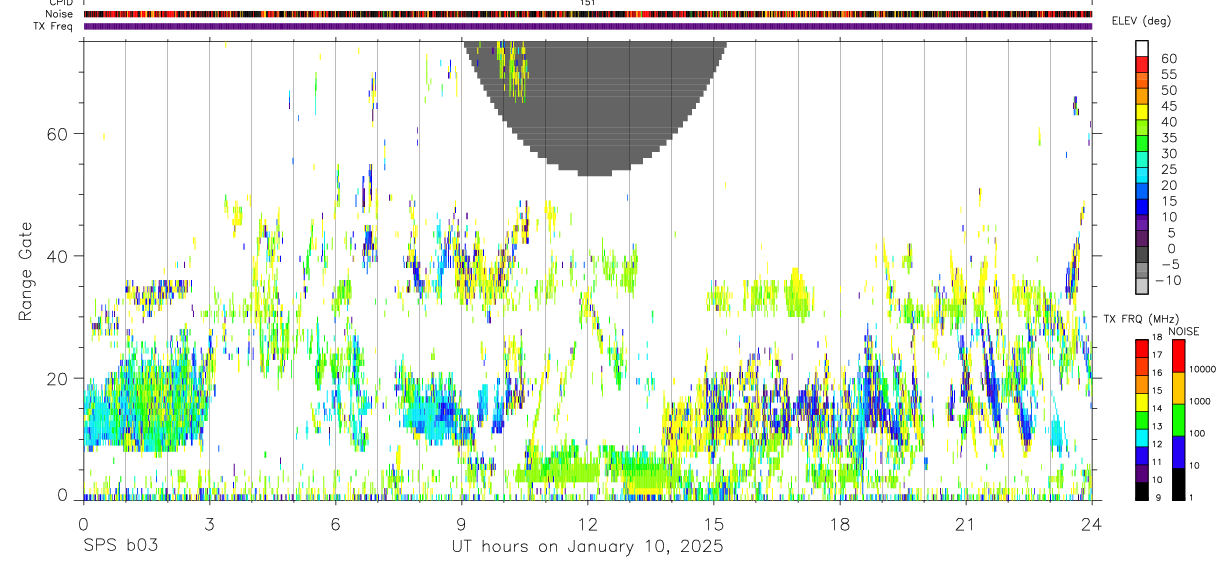Click the x-axis tick label '18'
This screenshot has width=1228, height=567.
coord(840,524)
